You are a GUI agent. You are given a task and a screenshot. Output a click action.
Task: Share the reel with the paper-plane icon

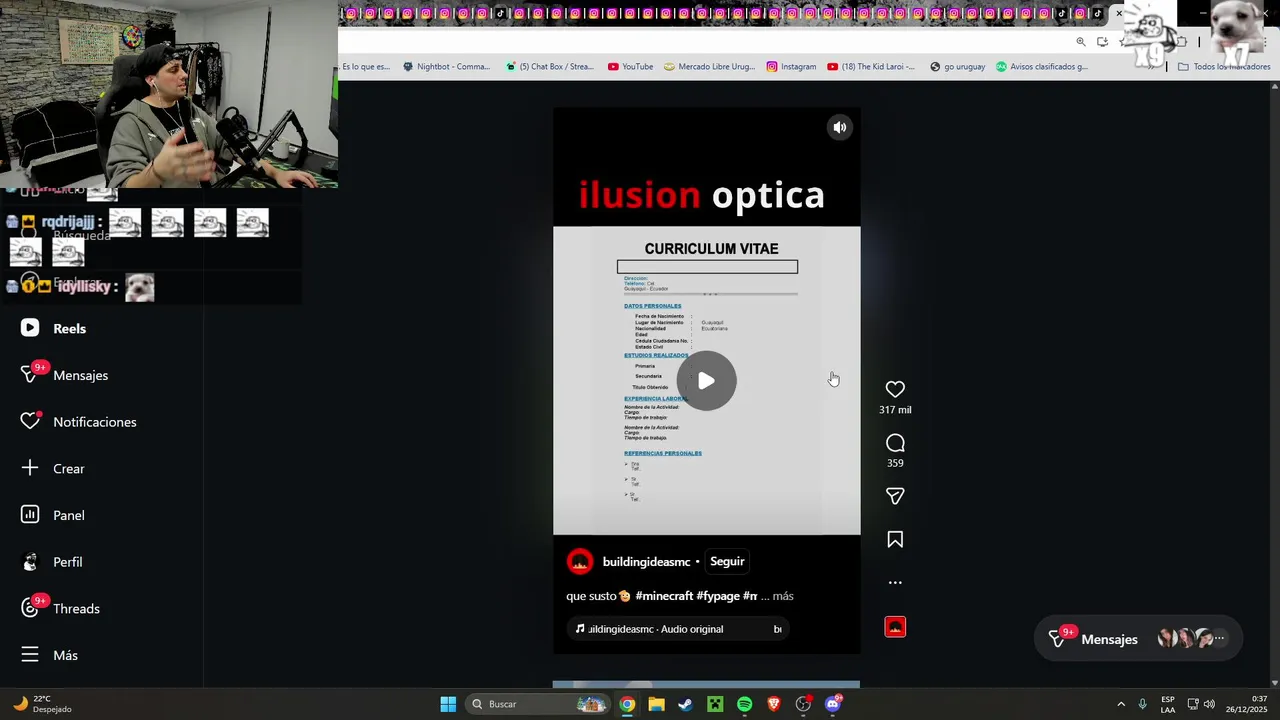click(895, 496)
